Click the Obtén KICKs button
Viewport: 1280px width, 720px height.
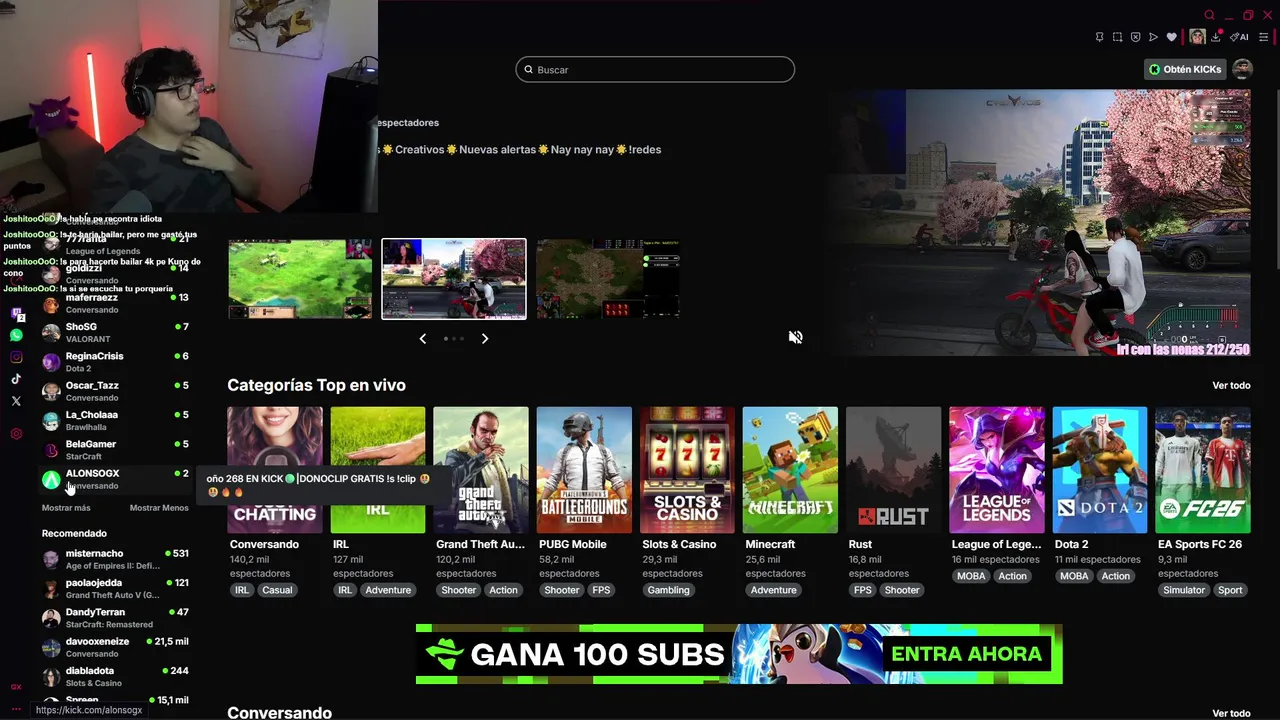click(1185, 69)
